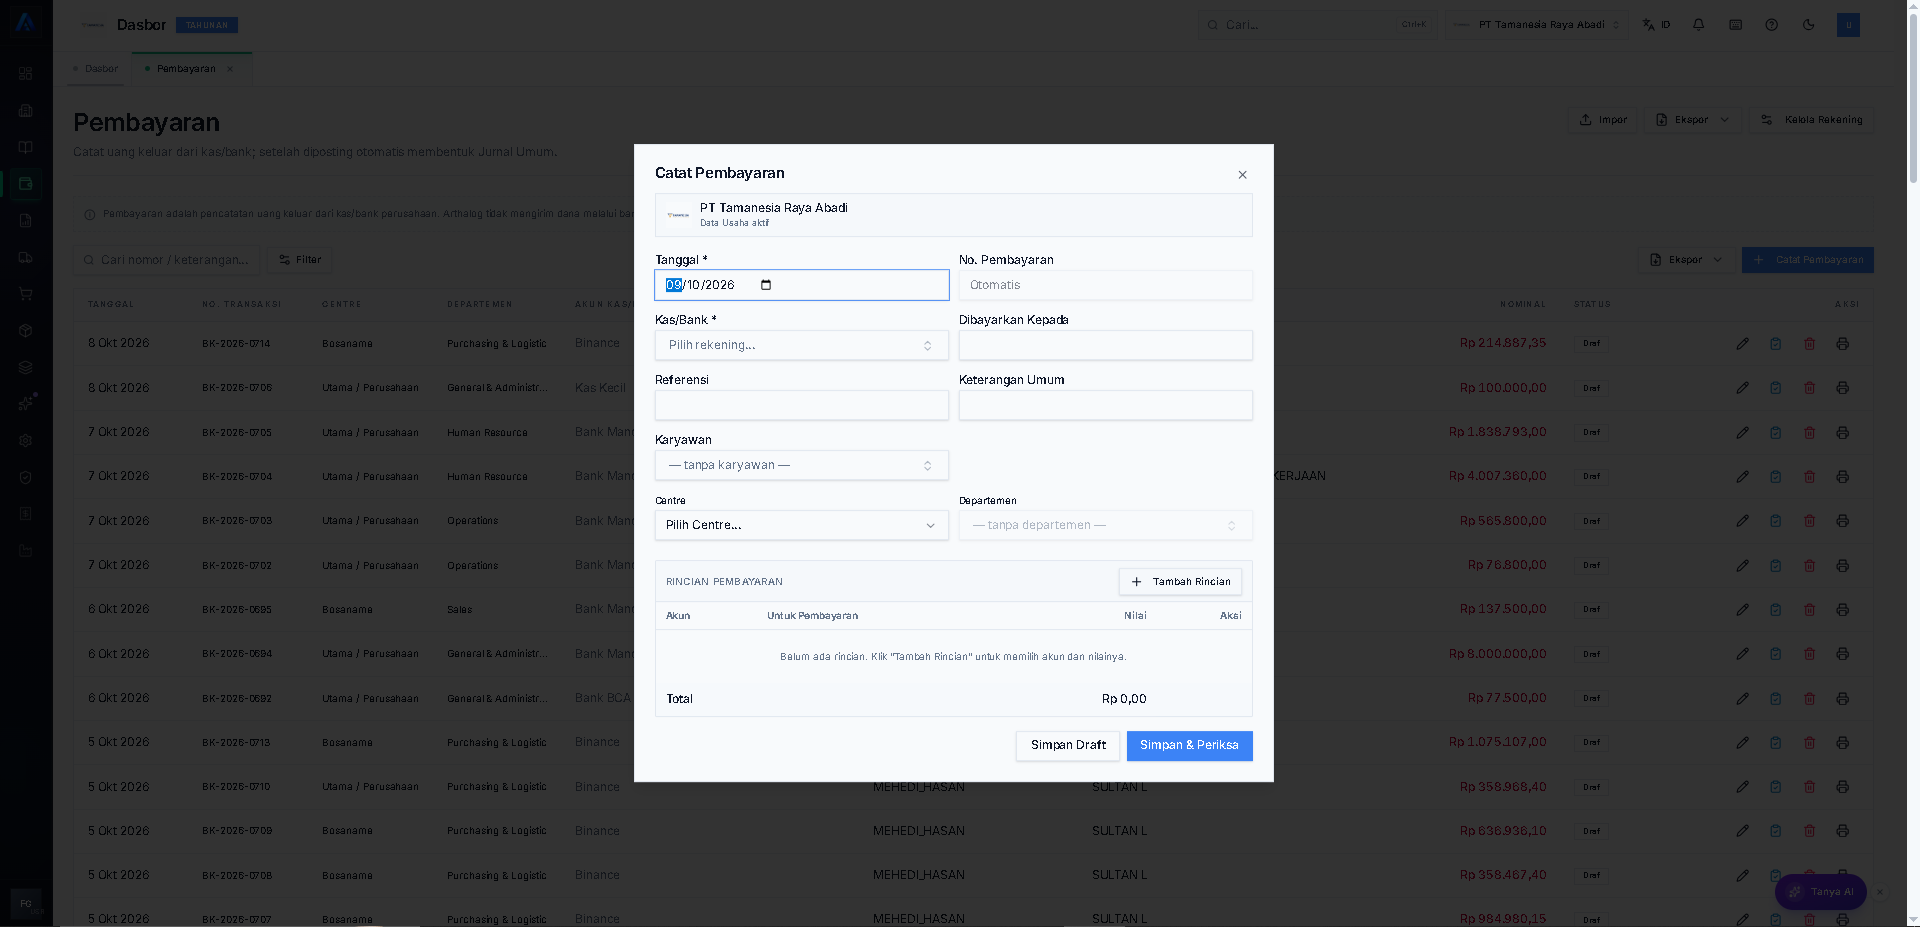Click Simpan & Periksa button

[1189, 745]
